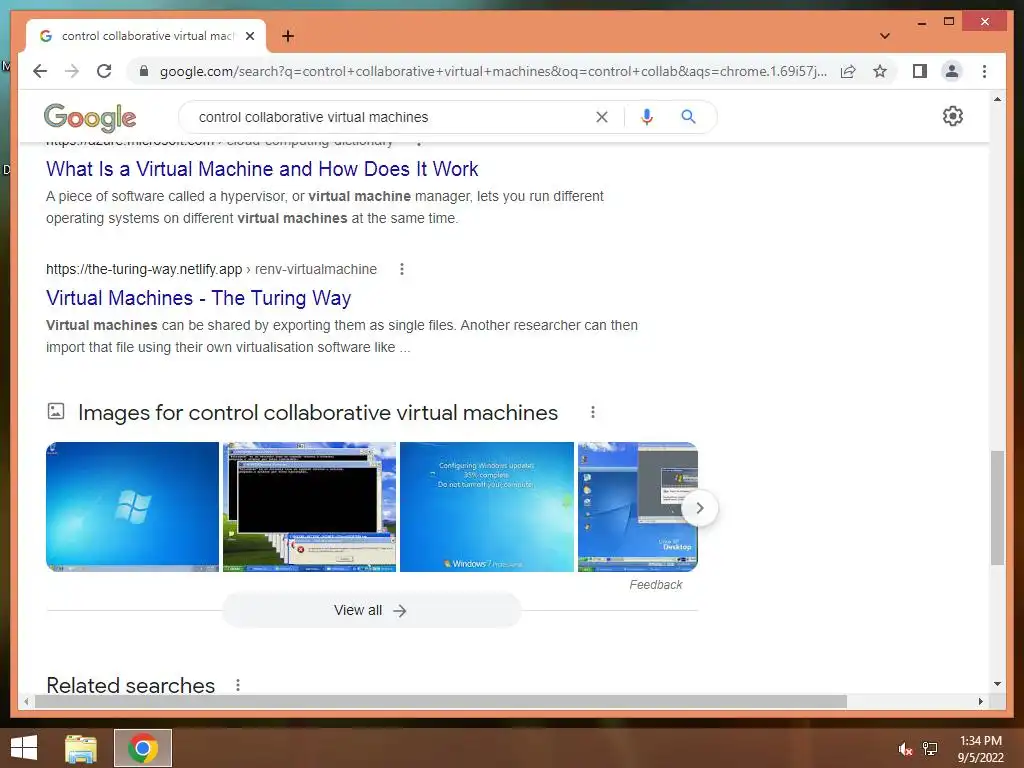This screenshot has width=1024, height=768.
Task: Click horizontal scrollbar right arrow
Action: (x=980, y=701)
